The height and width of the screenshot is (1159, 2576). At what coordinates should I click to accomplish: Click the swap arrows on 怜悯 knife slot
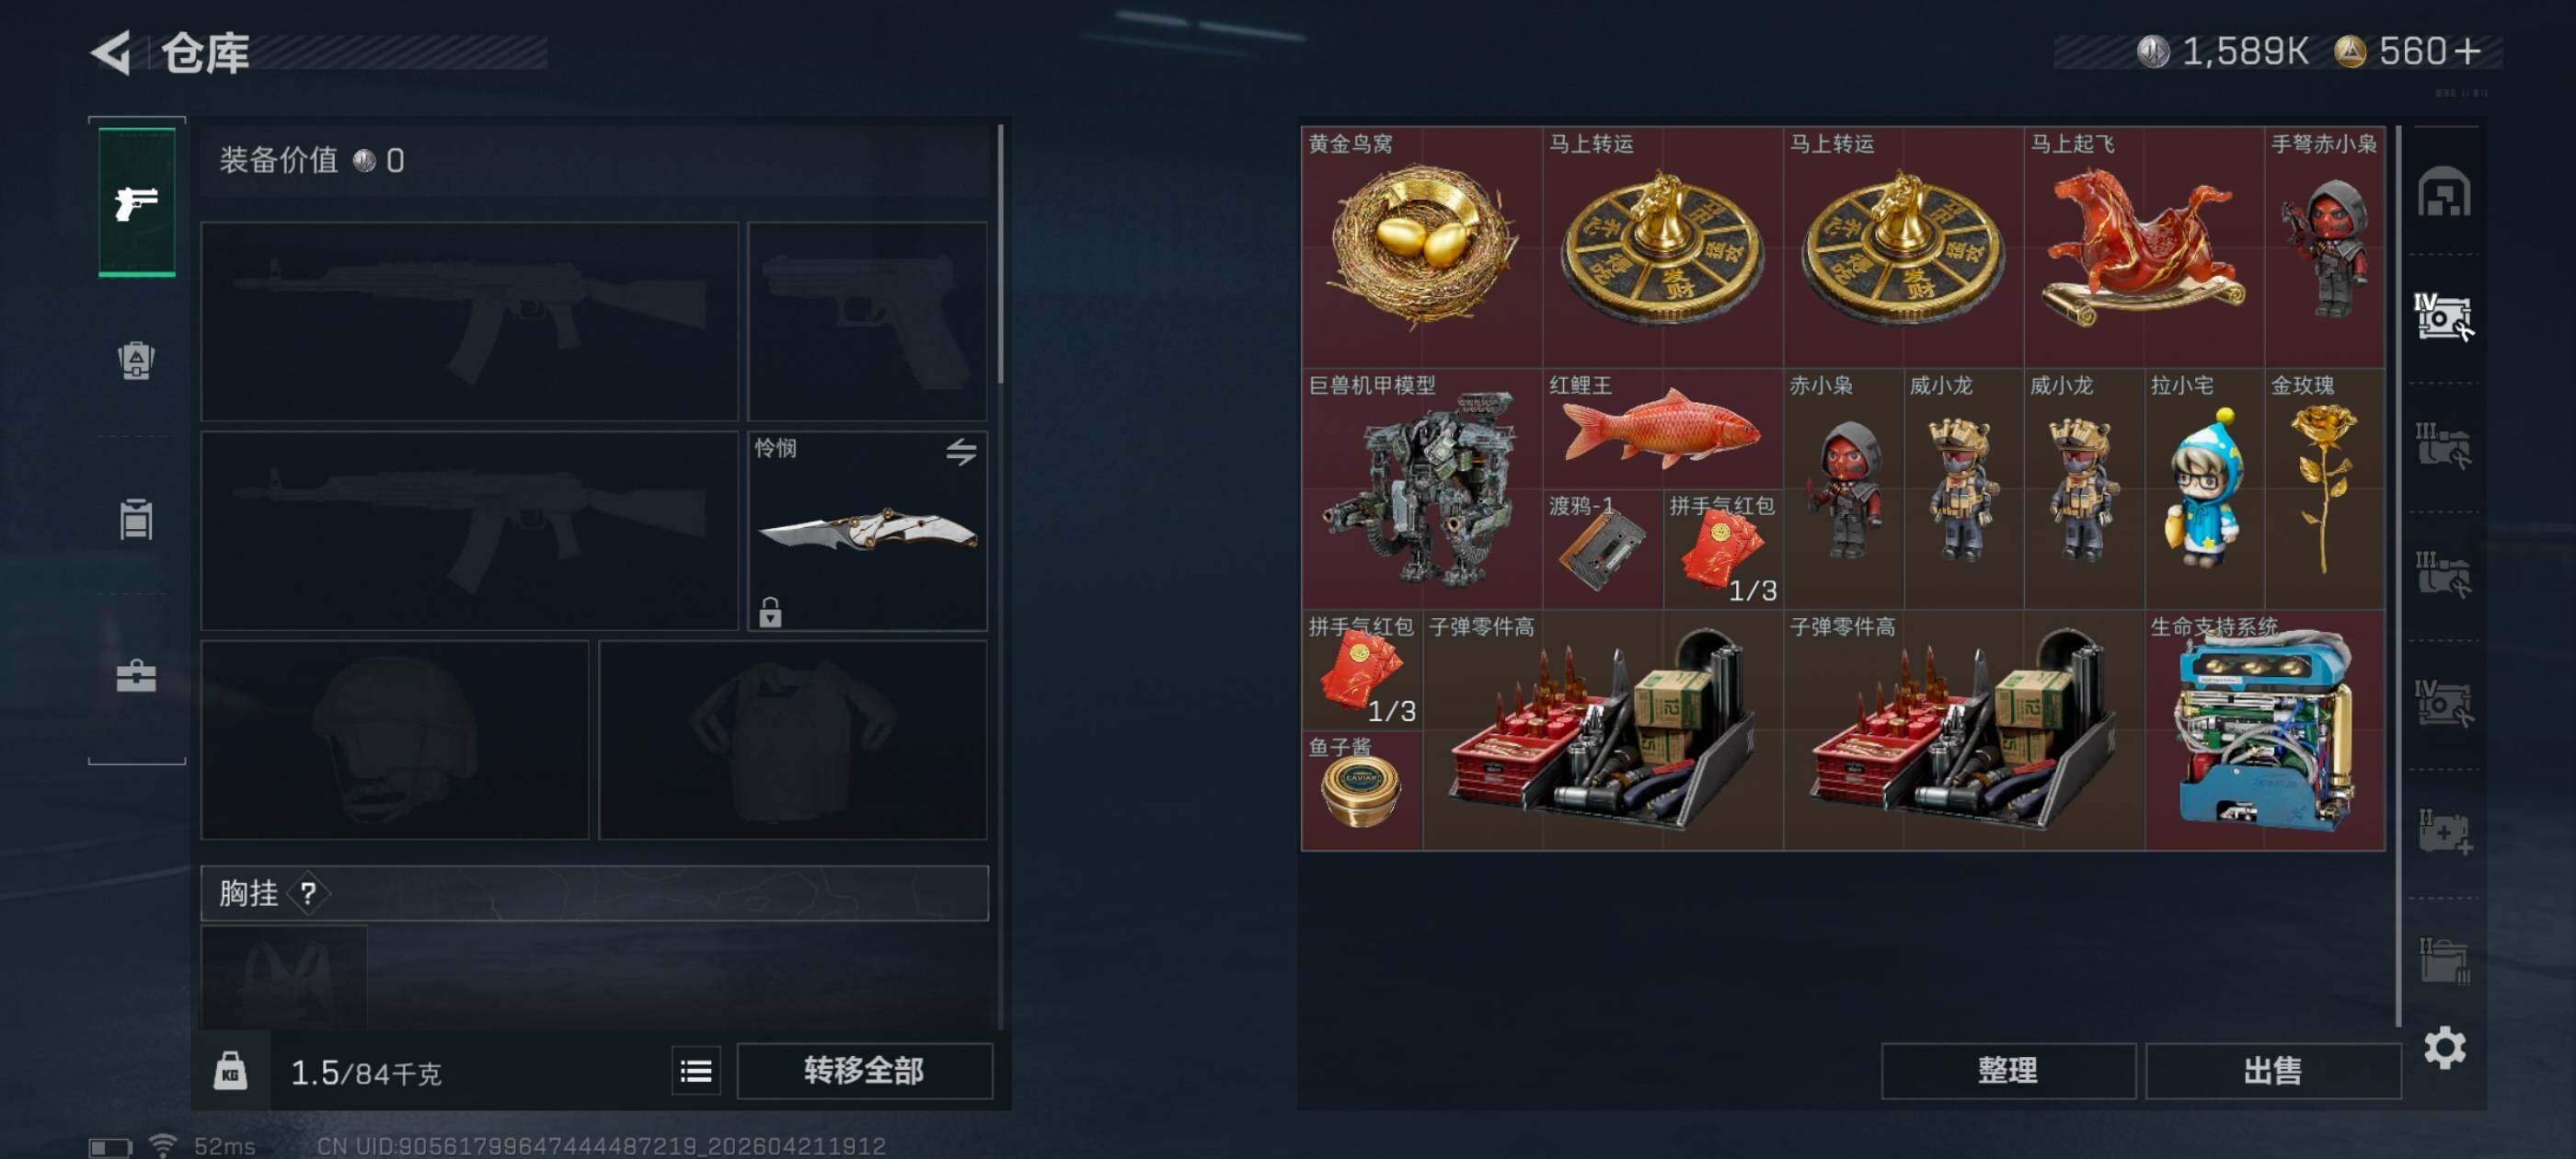pyautogui.click(x=961, y=452)
